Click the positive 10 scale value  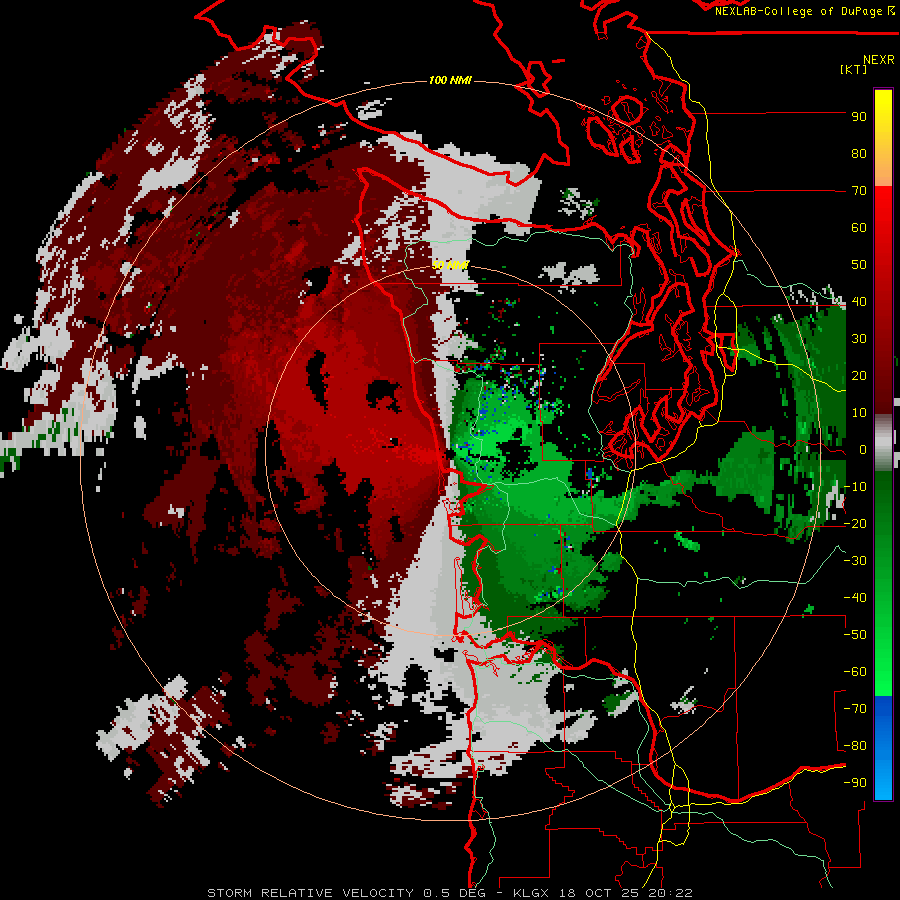tap(859, 413)
